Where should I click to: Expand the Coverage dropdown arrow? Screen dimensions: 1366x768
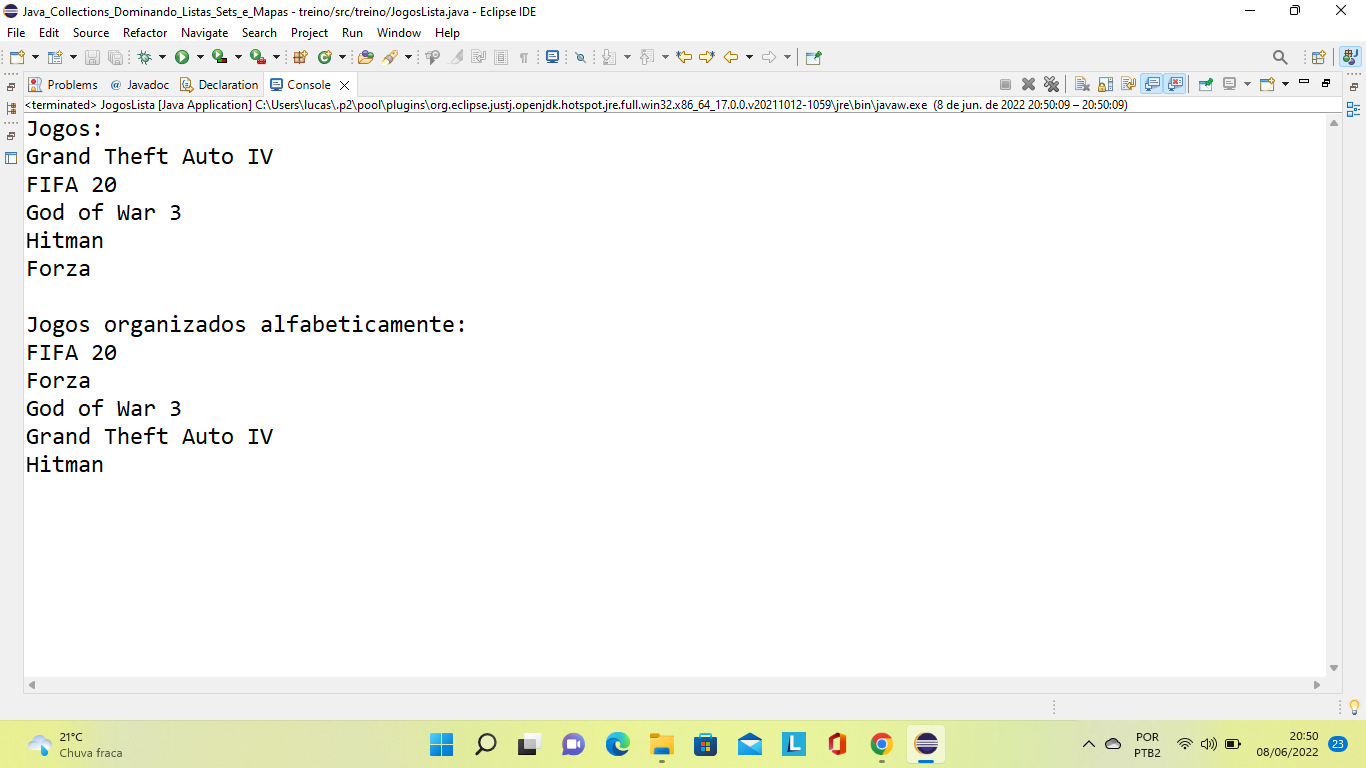coord(238,57)
